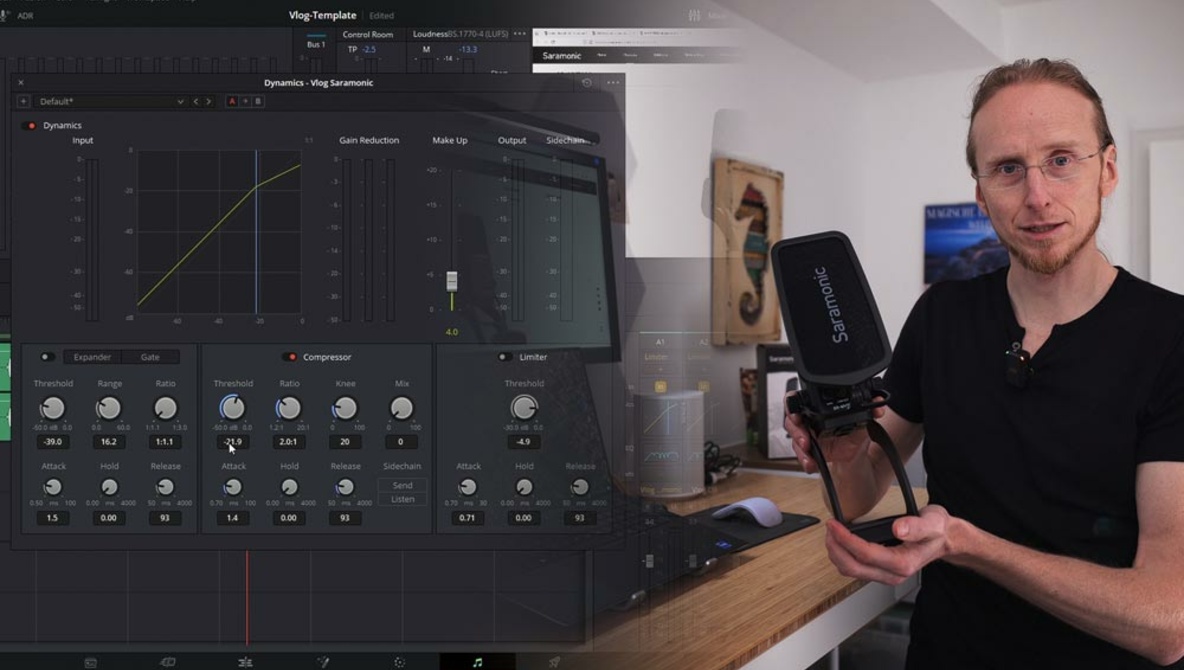Click the ADR microphone icon at top left
This screenshot has height=670, width=1184.
(x=5, y=15)
